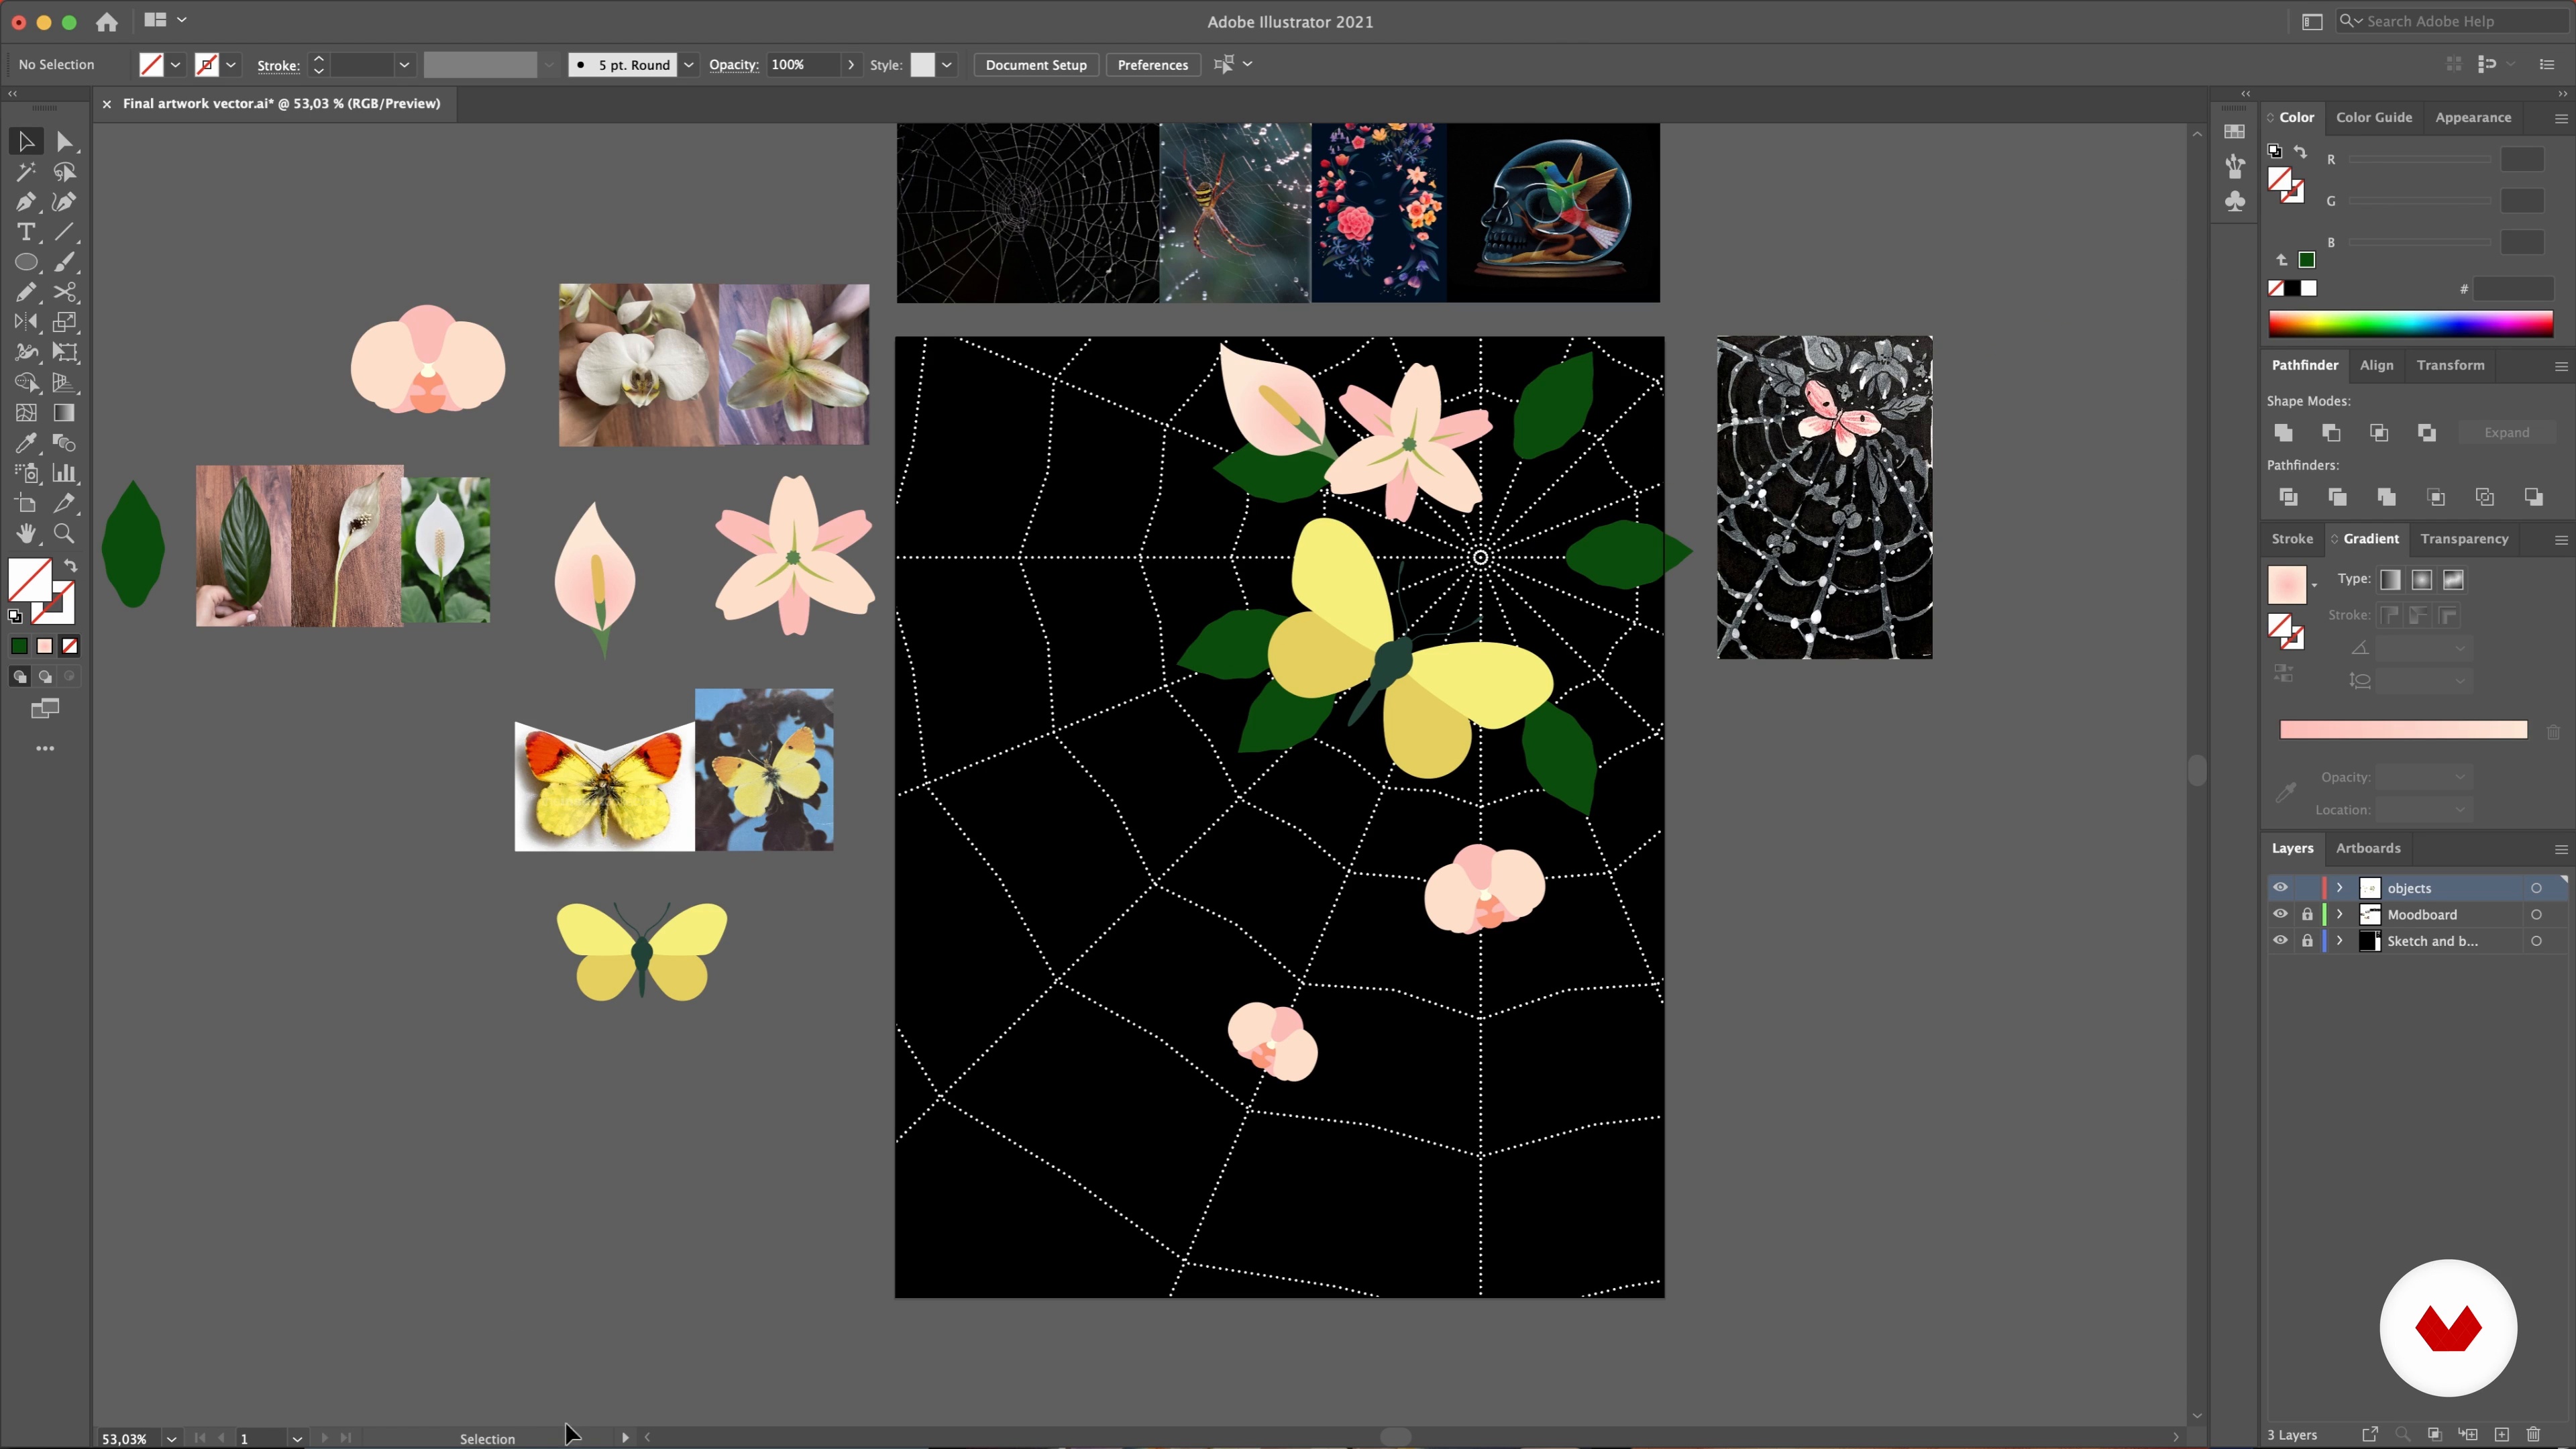Open the Style dropdown arrow
The width and height of the screenshot is (2576, 1449).
pyautogui.click(x=946, y=65)
